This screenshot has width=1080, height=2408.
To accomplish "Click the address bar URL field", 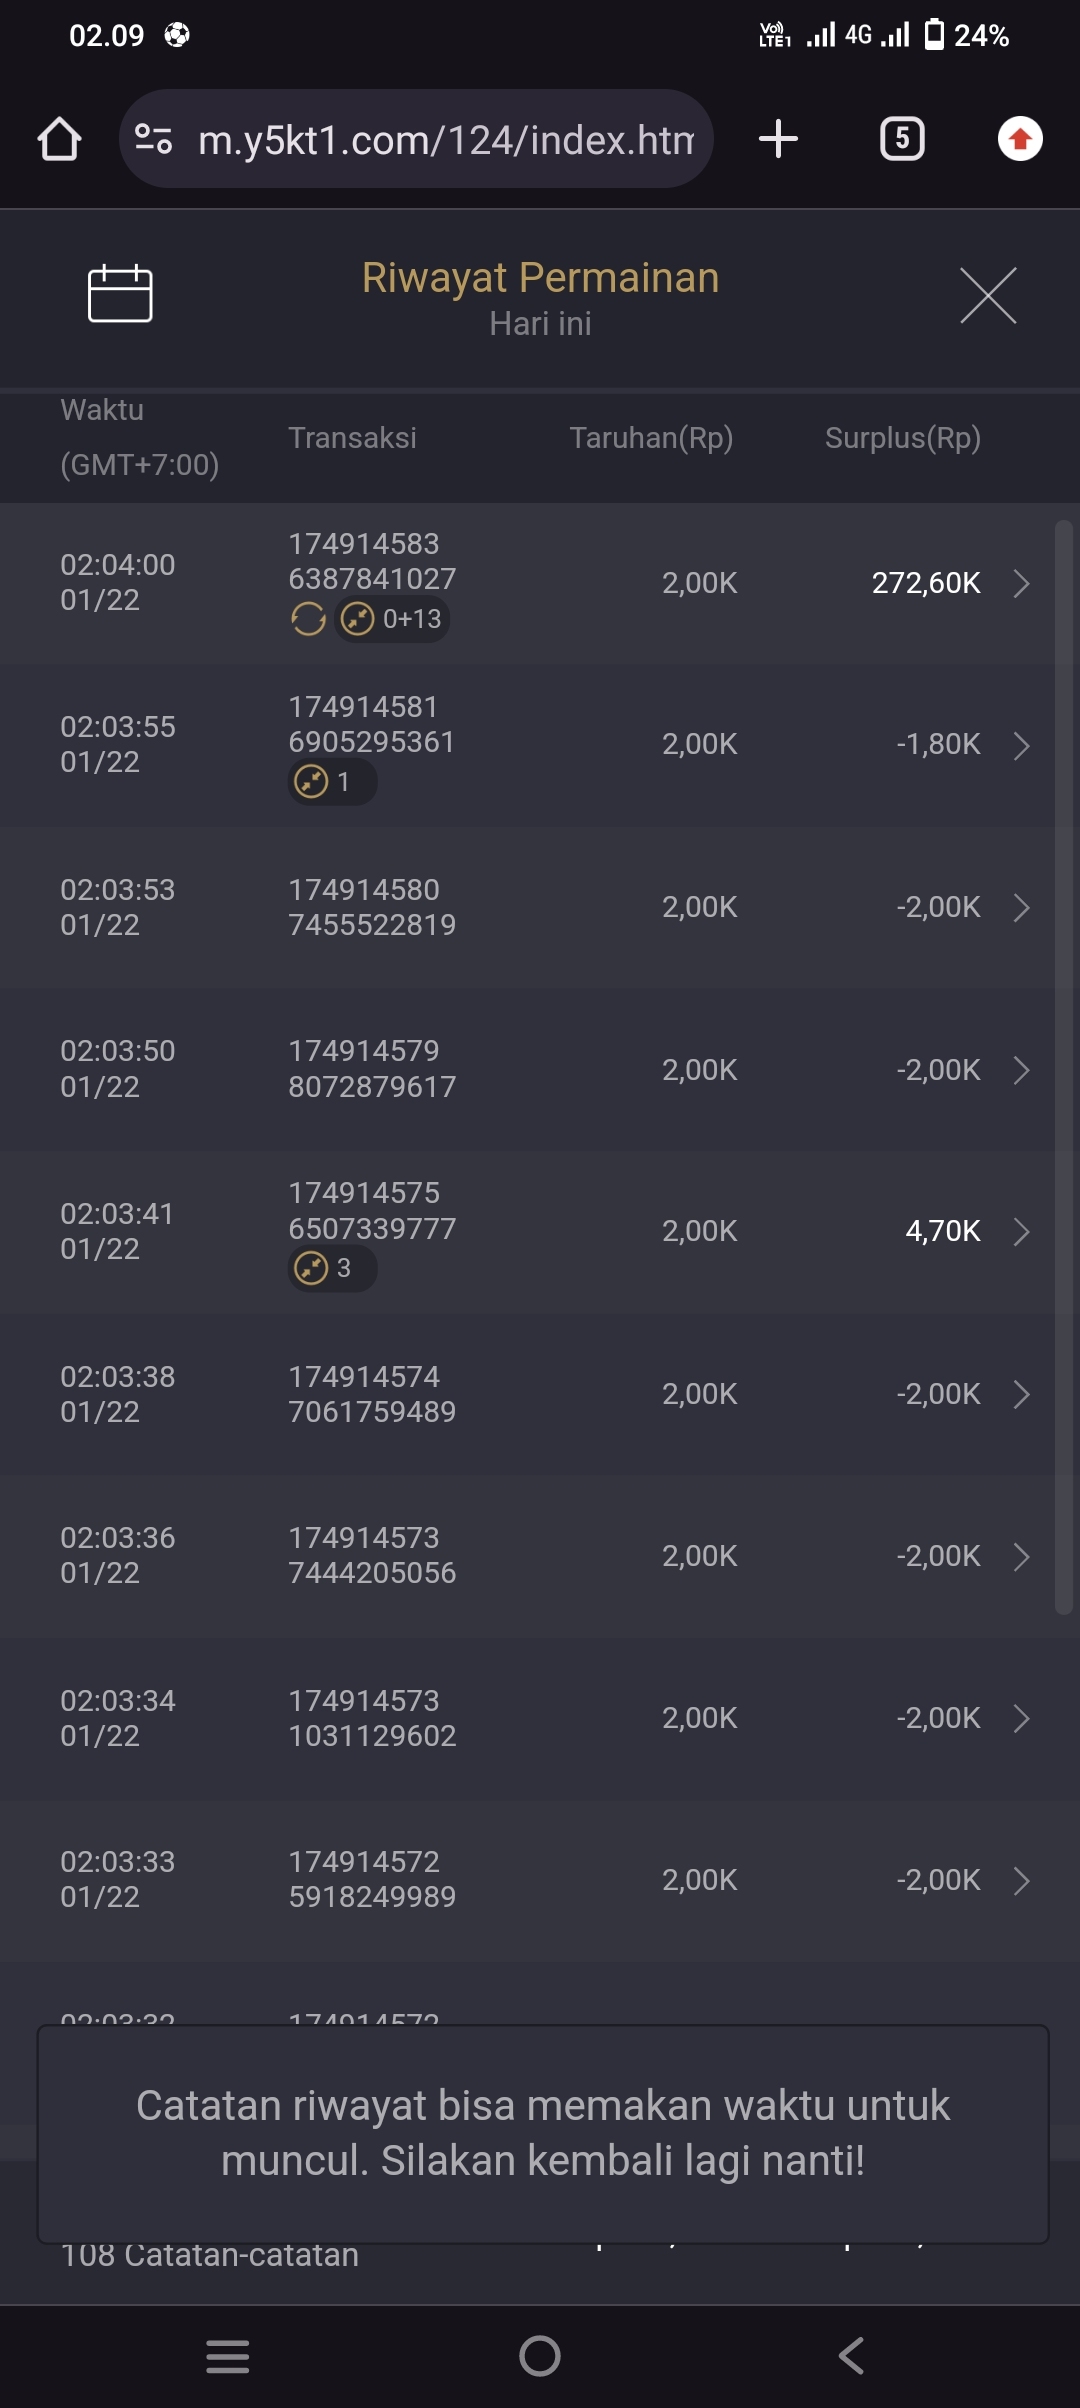I will point(445,140).
